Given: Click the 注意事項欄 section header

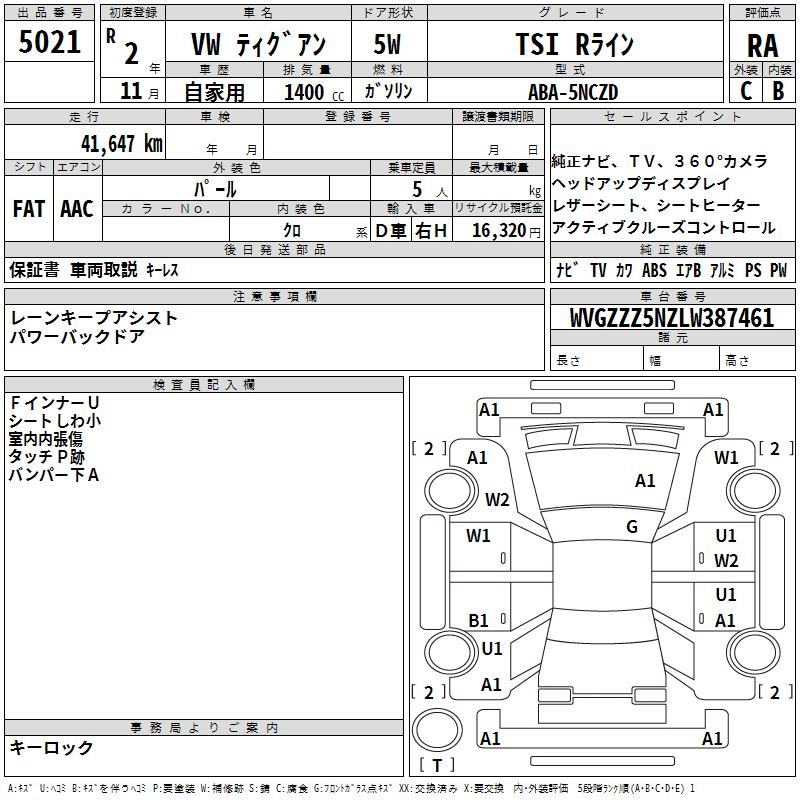Looking at the screenshot, I should (274, 296).
